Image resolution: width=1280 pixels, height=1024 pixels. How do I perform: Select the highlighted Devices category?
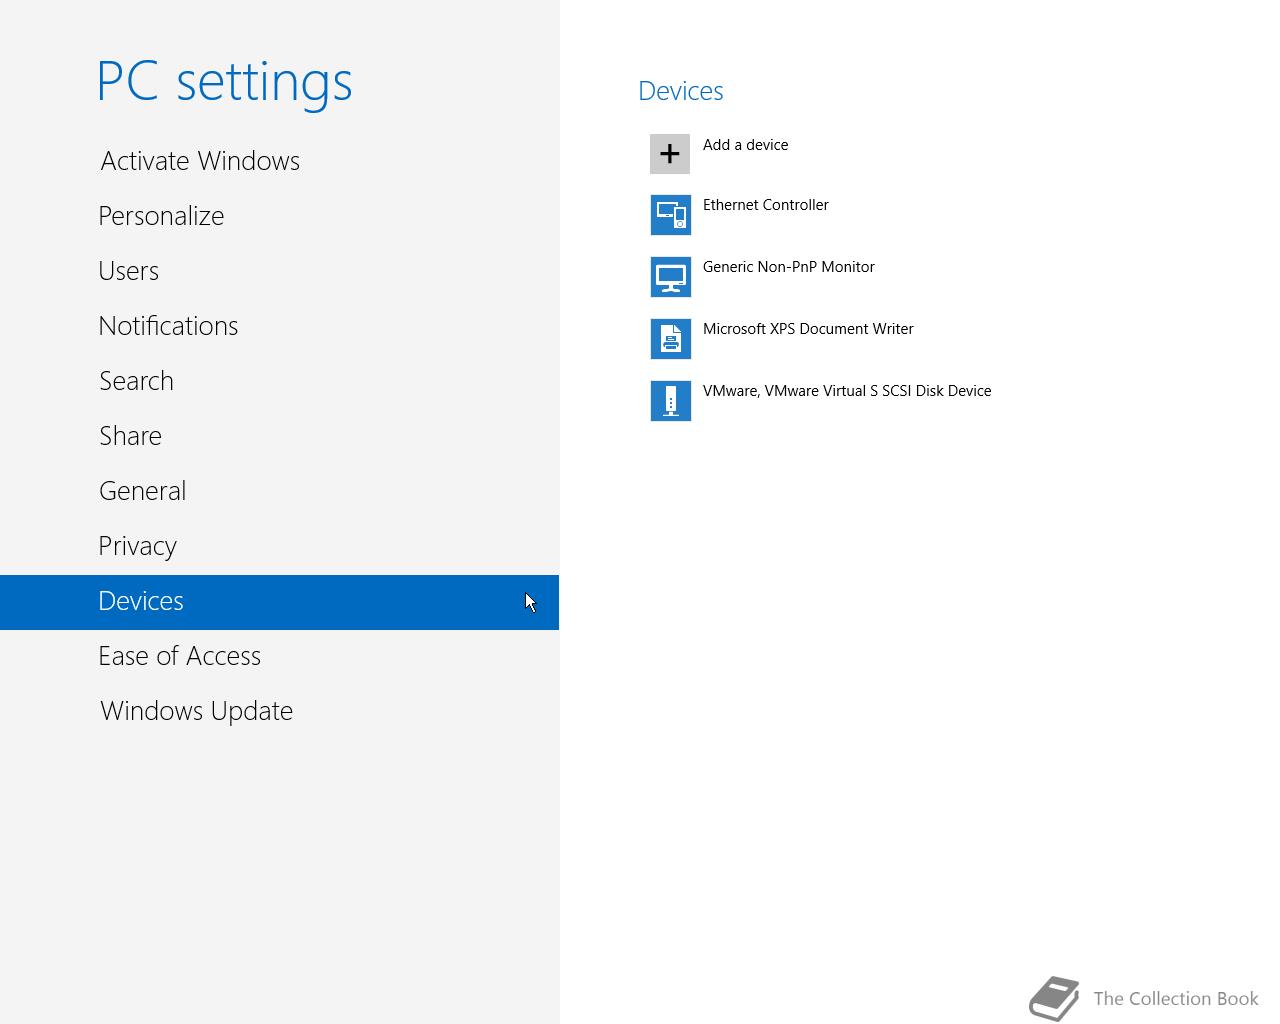pos(279,602)
